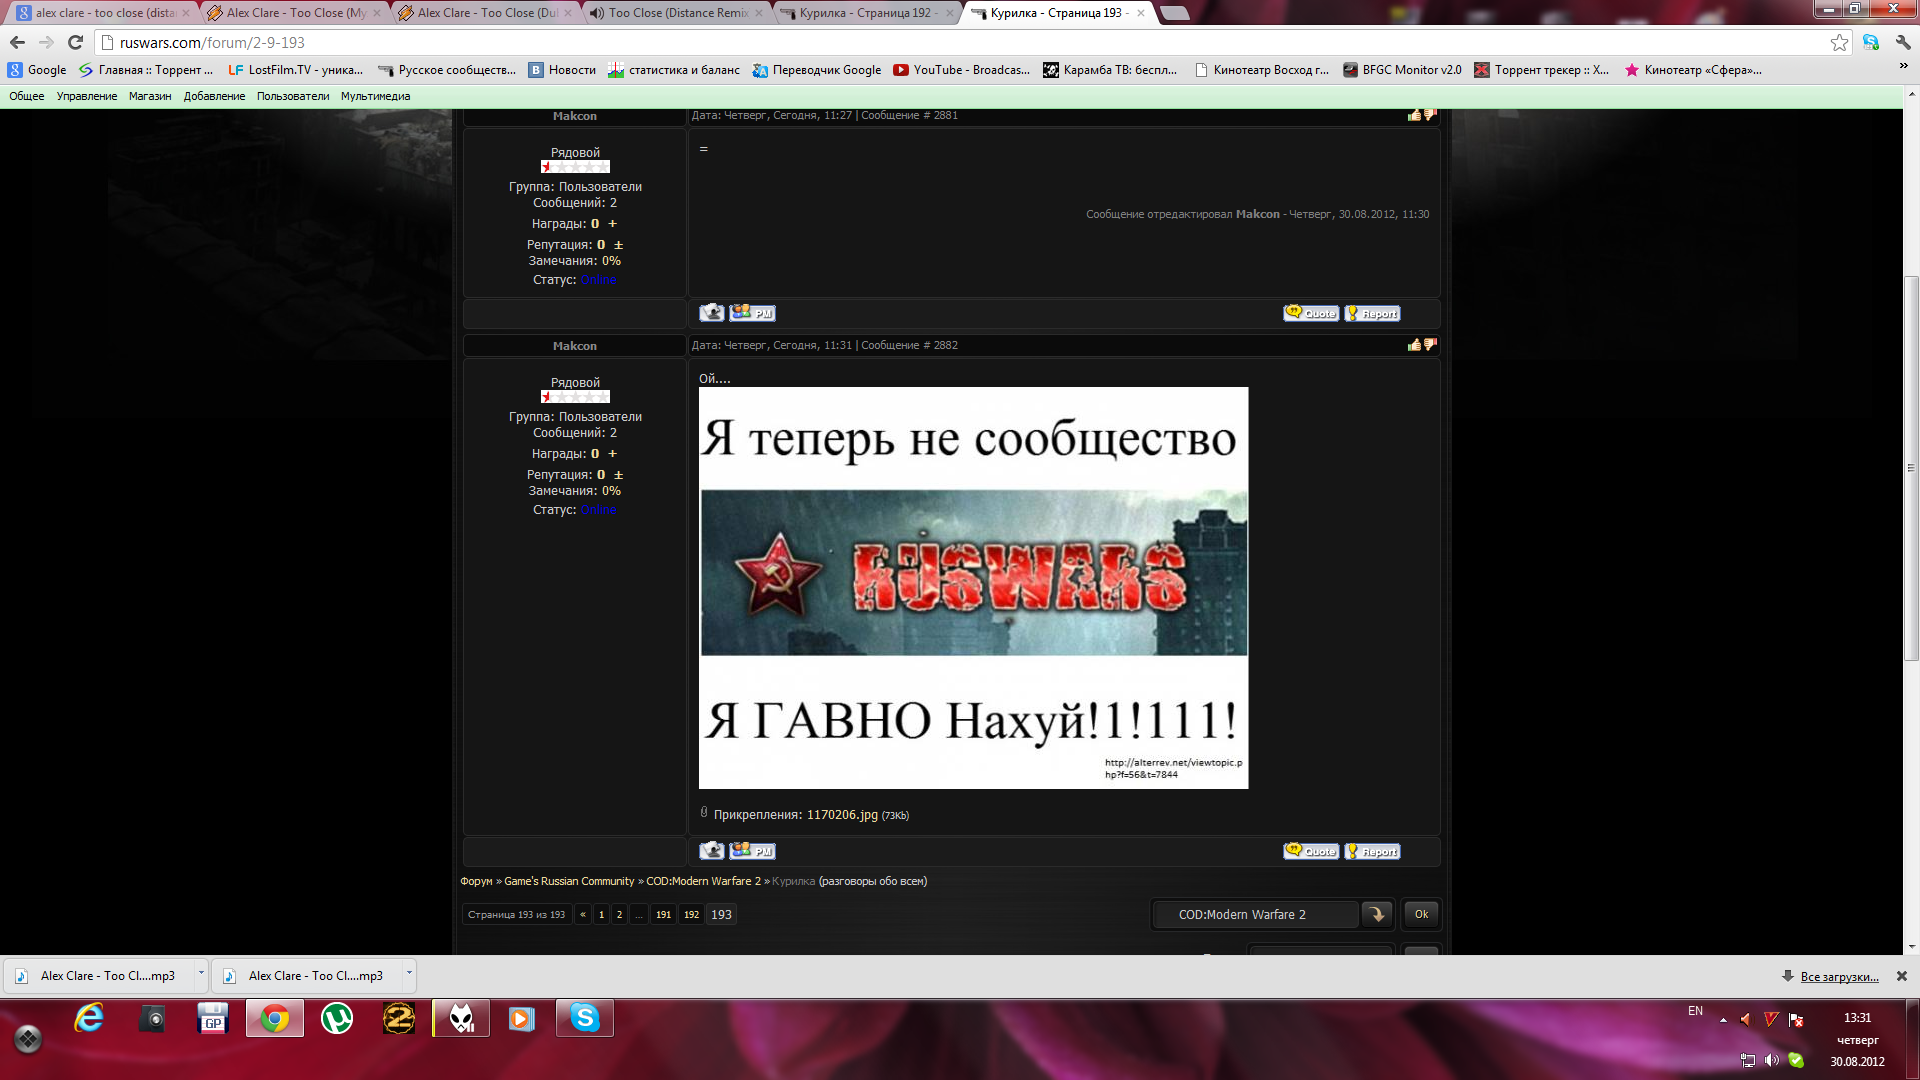Screen dimensions: 1920x1080
Task: Send PM to Makcon under message 2882
Action: [752, 851]
